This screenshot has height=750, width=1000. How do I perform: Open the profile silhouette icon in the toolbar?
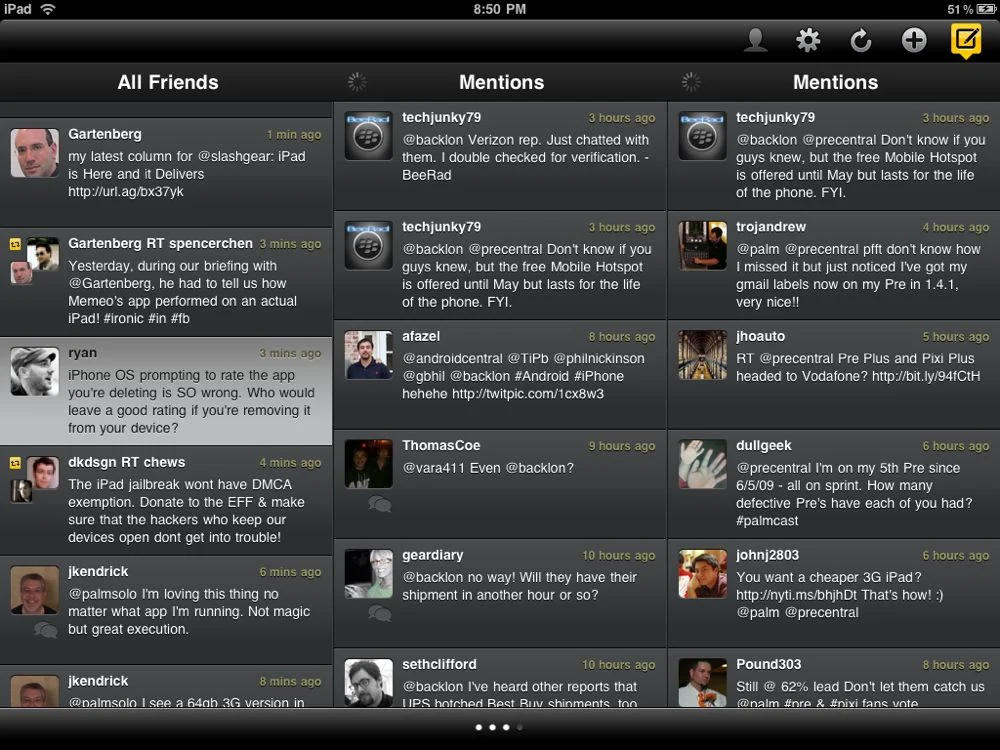756,41
